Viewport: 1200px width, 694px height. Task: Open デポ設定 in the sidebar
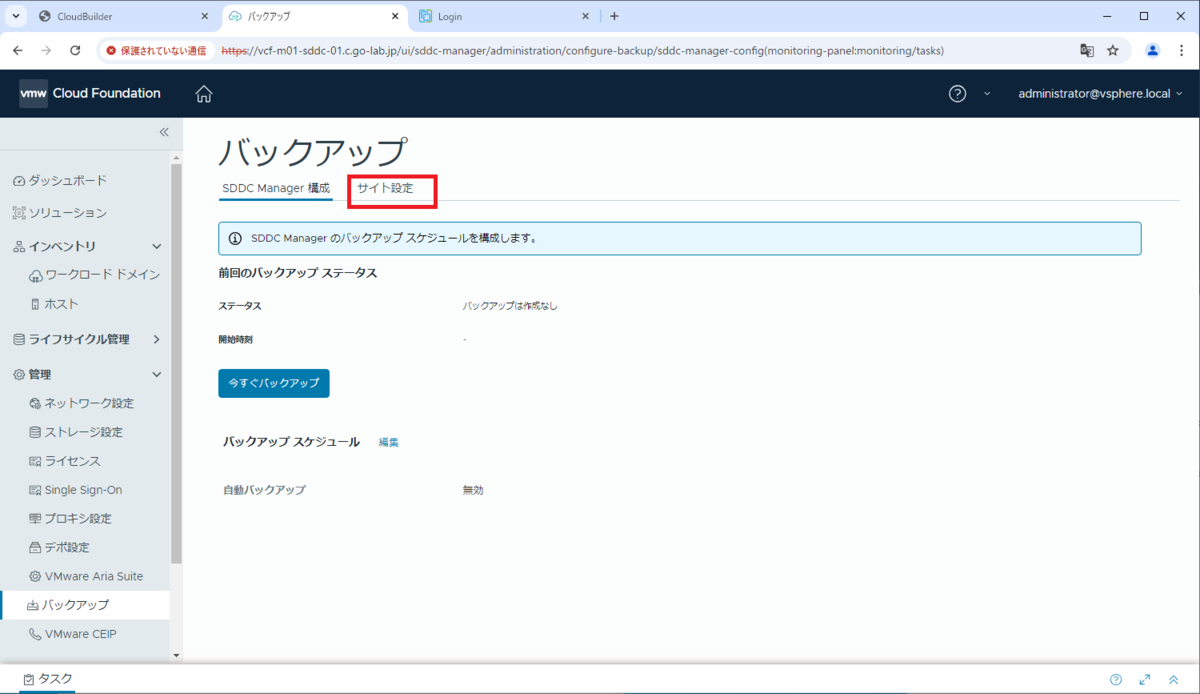pos(60,547)
